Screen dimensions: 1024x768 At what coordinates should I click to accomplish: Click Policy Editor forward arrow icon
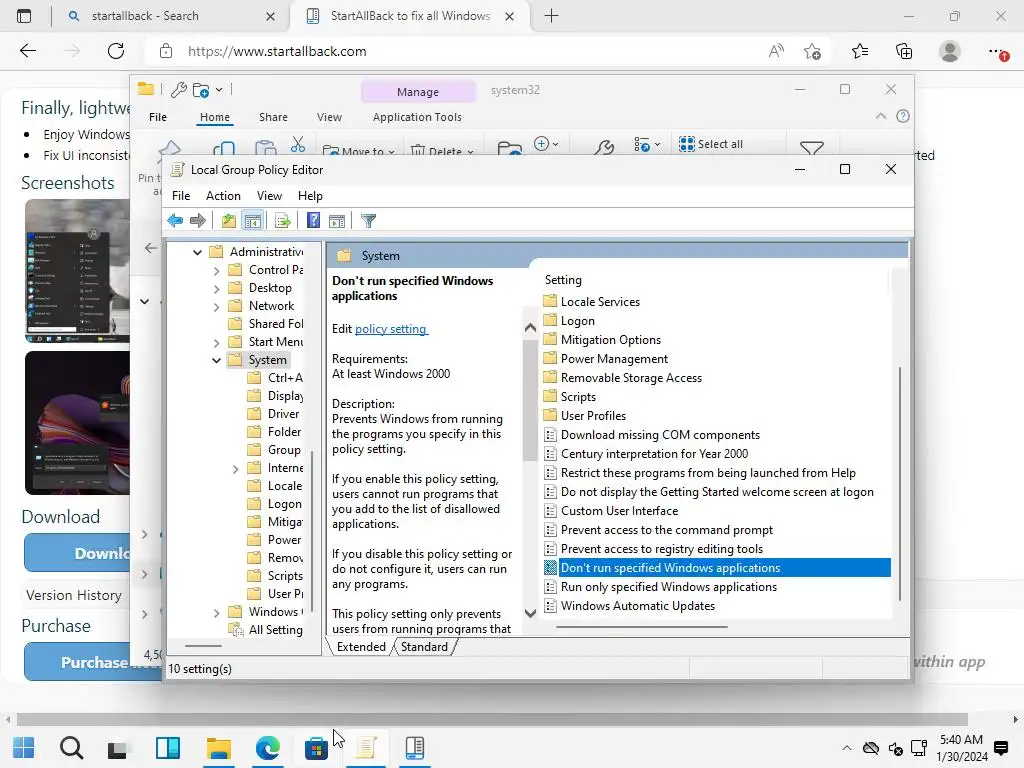click(198, 221)
